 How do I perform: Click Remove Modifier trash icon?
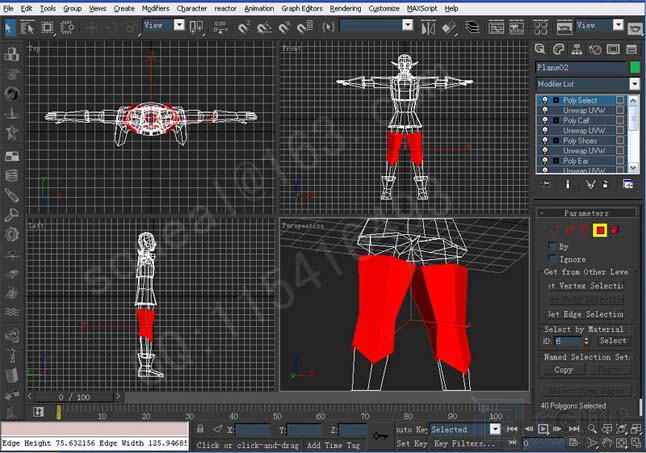point(605,184)
